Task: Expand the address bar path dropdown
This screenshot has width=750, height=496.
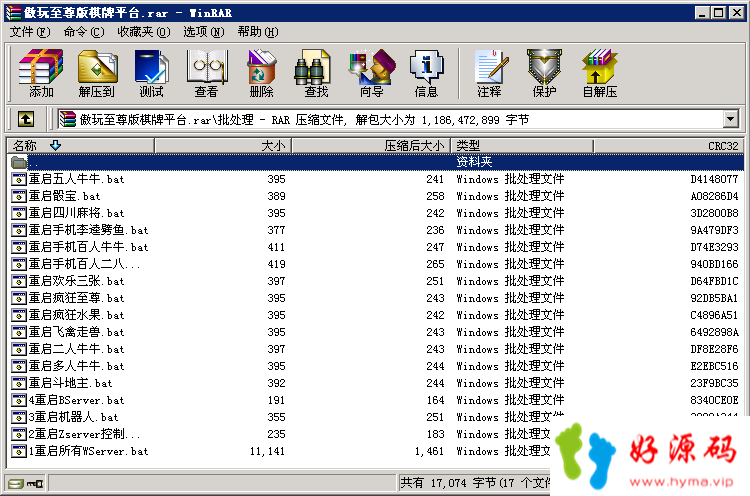Action: click(730, 119)
